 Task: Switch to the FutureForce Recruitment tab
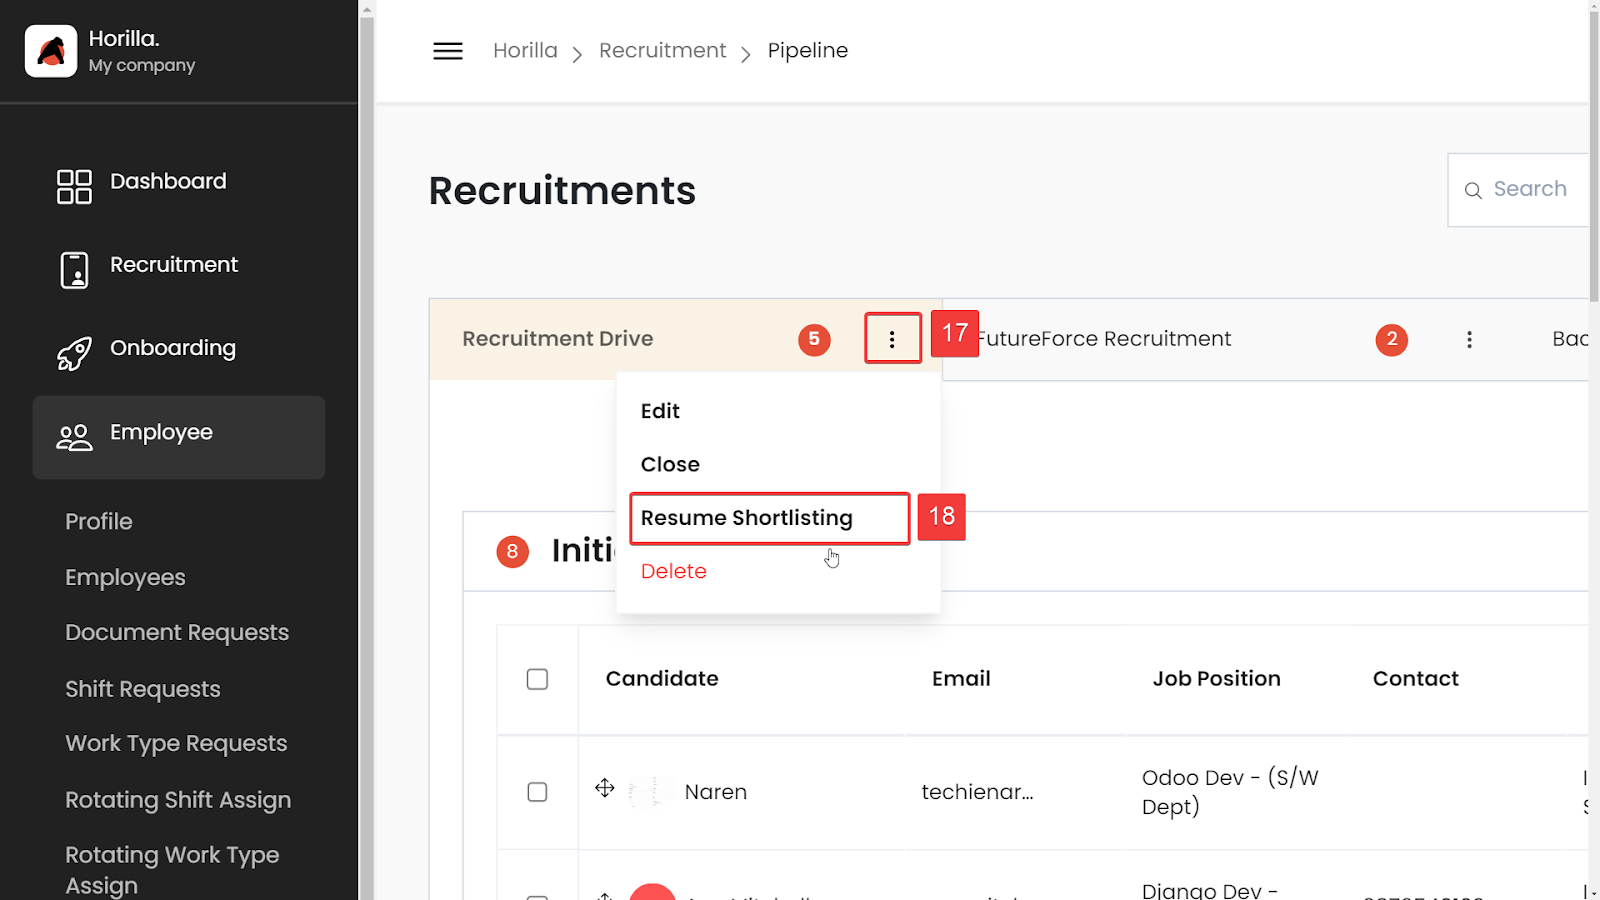[x=1104, y=339]
